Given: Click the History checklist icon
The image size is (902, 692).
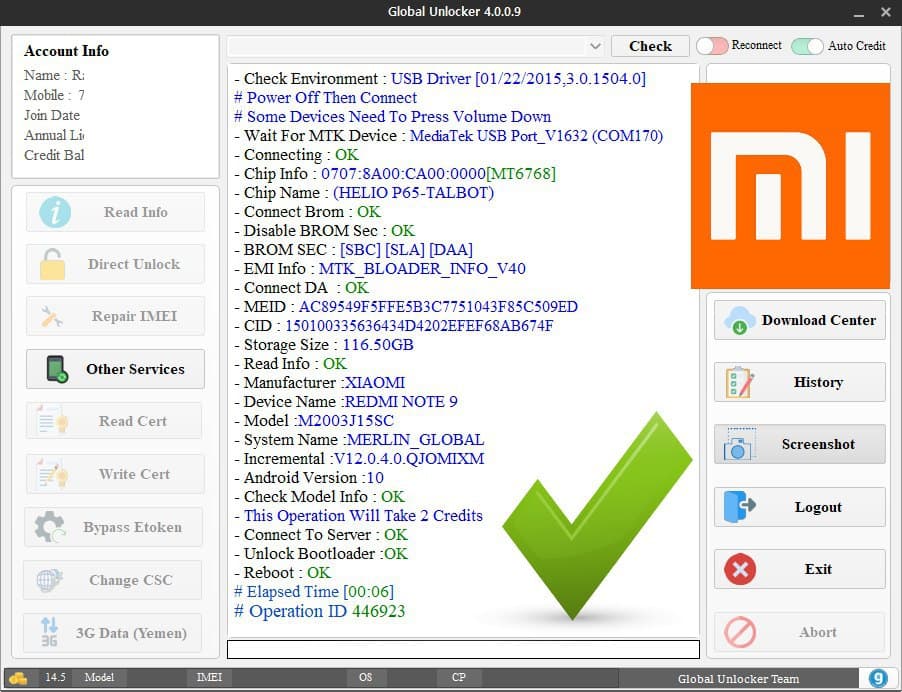Looking at the screenshot, I should coord(740,383).
